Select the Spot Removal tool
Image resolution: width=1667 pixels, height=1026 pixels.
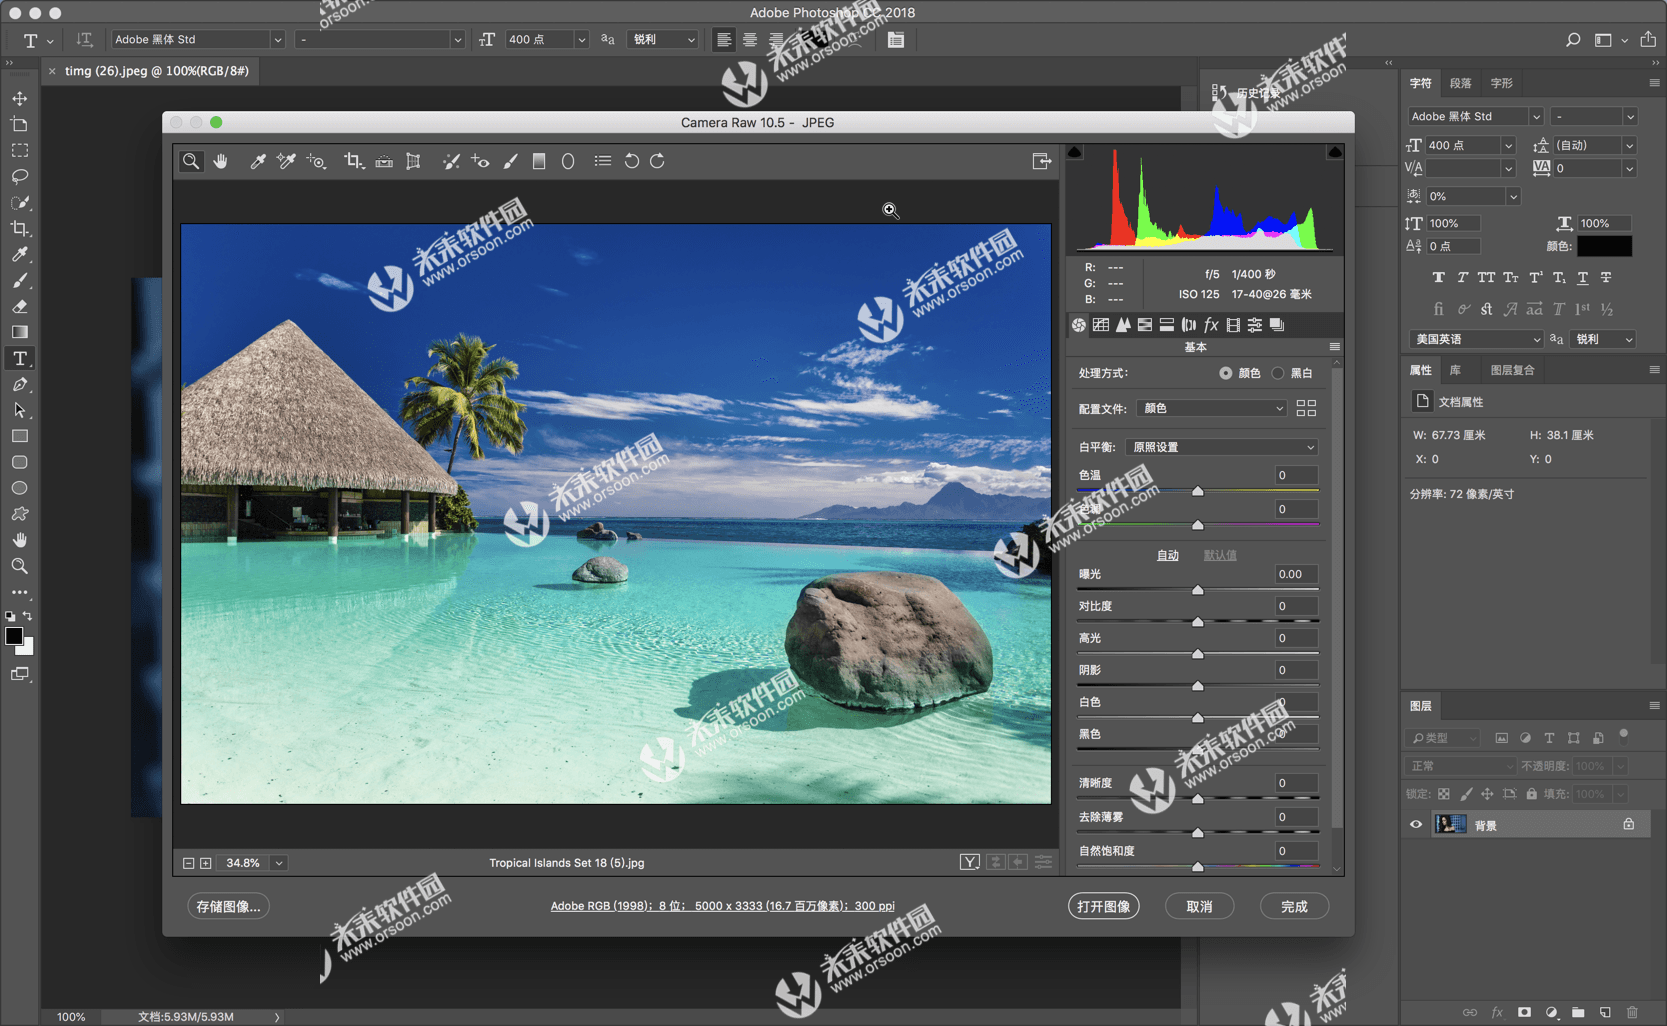(450, 161)
